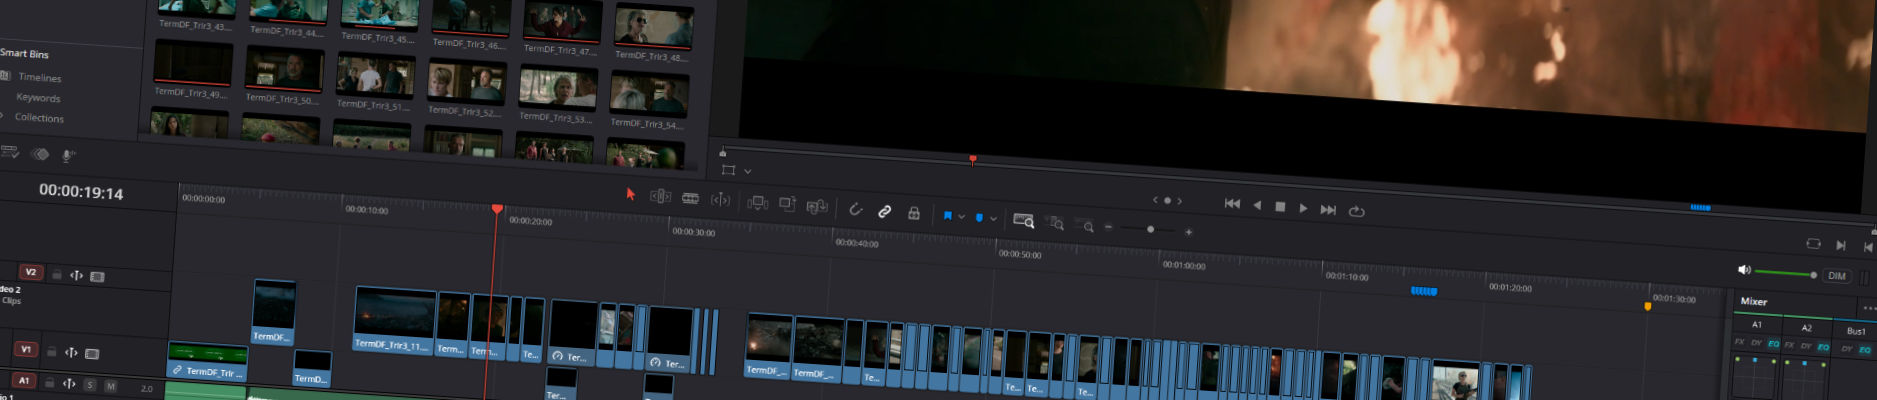1877x400 pixels.
Task: Select TermDF_Trlr3_50 thumbnail
Action: point(283,71)
